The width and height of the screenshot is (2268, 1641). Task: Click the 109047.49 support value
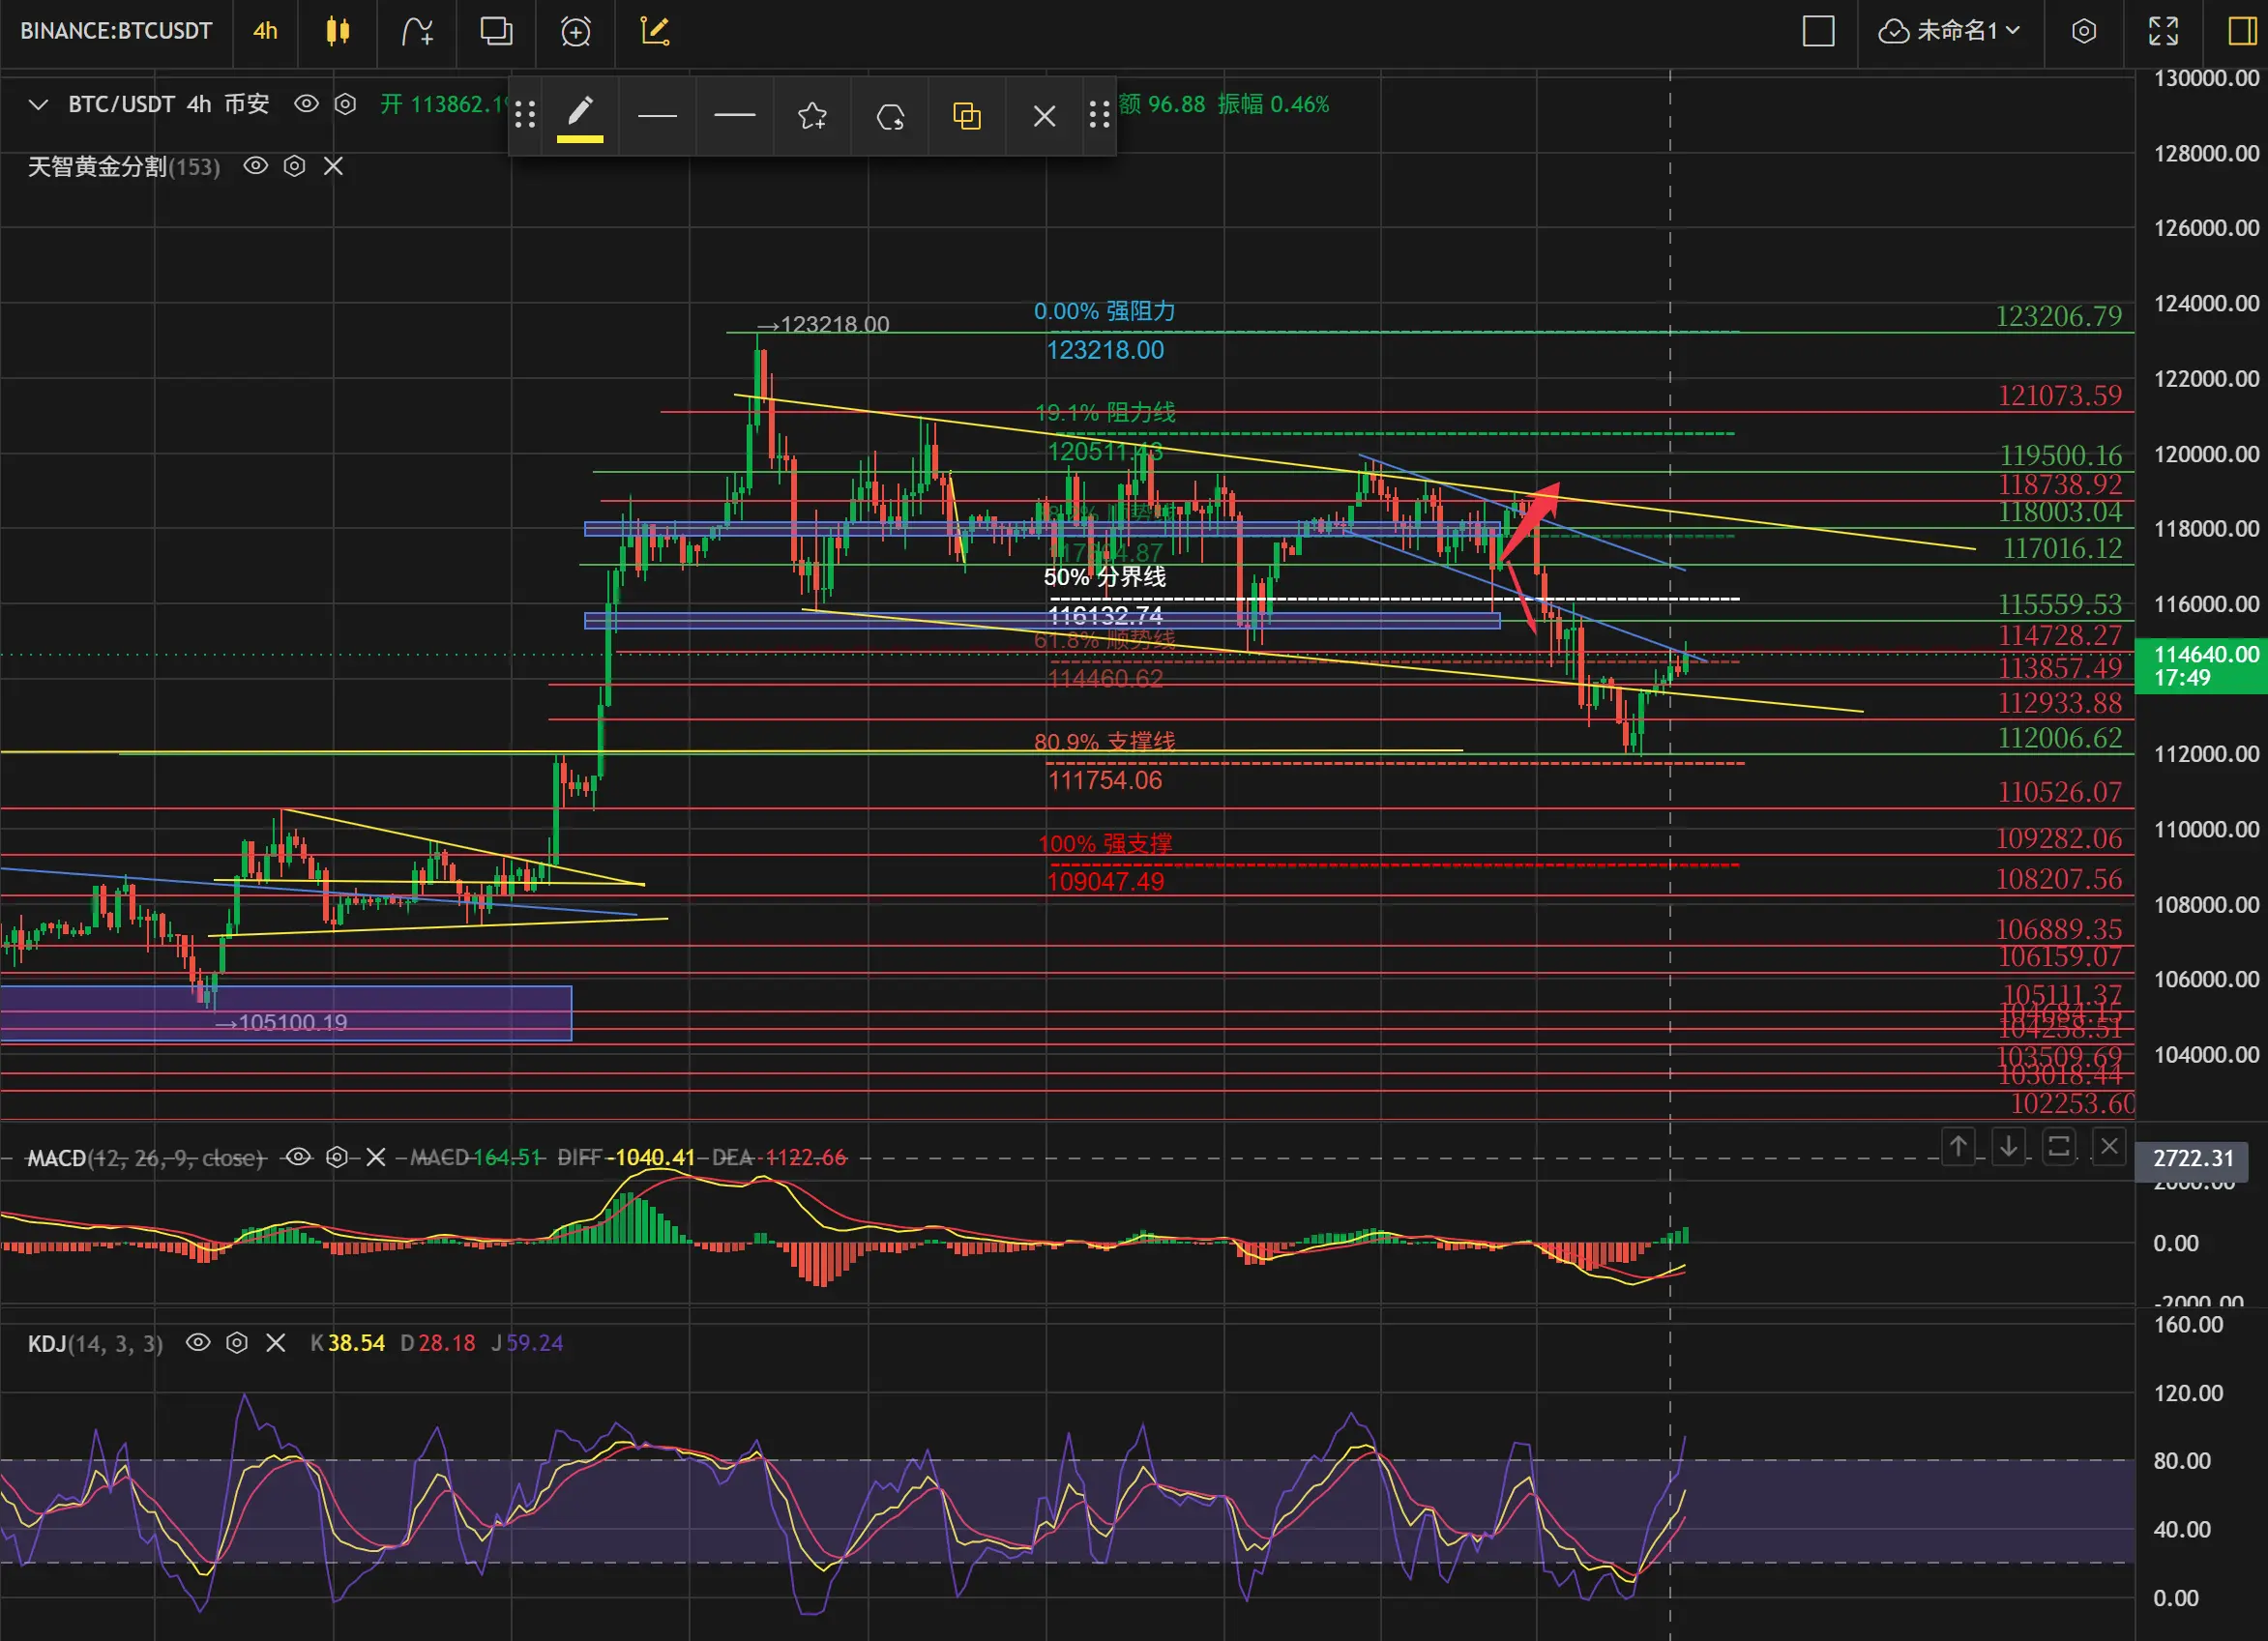click(x=1105, y=882)
